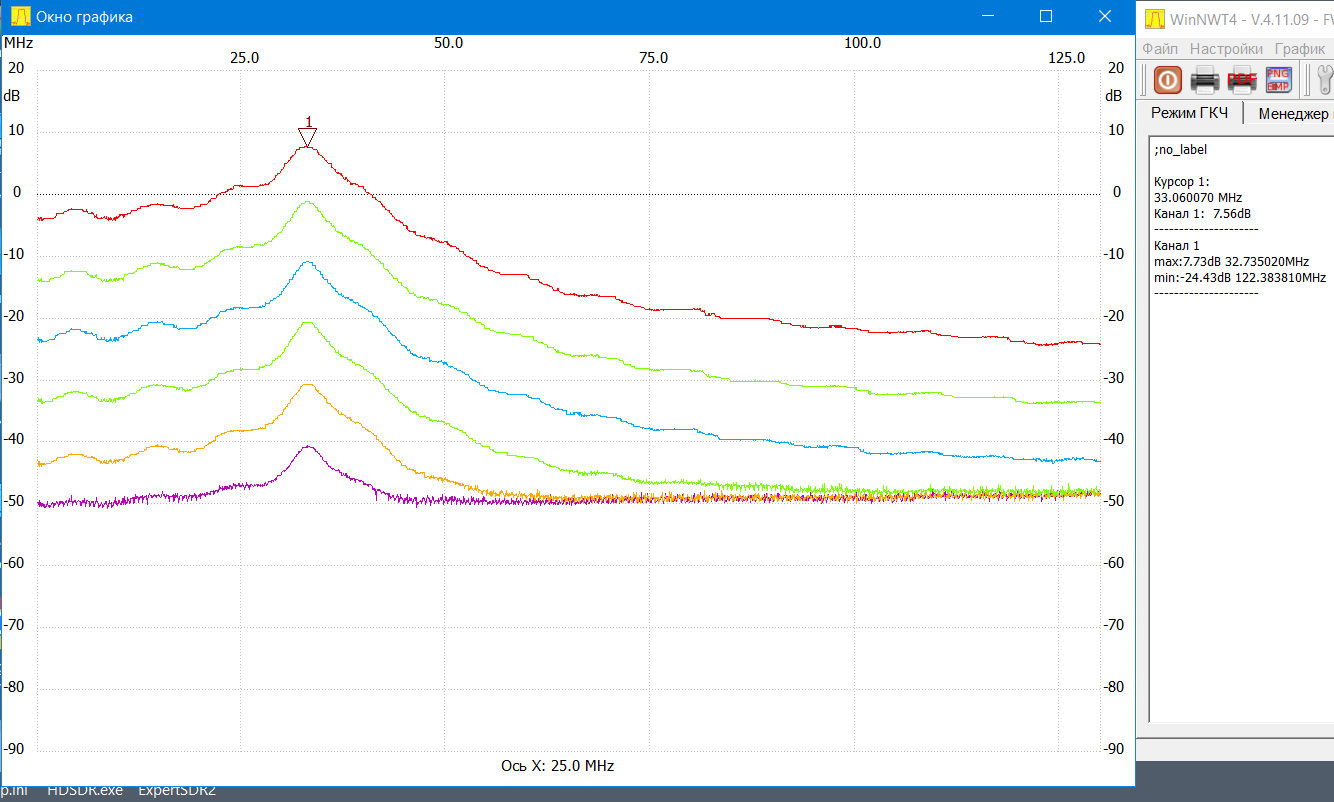Maximize the Окно графика window

[1046, 16]
